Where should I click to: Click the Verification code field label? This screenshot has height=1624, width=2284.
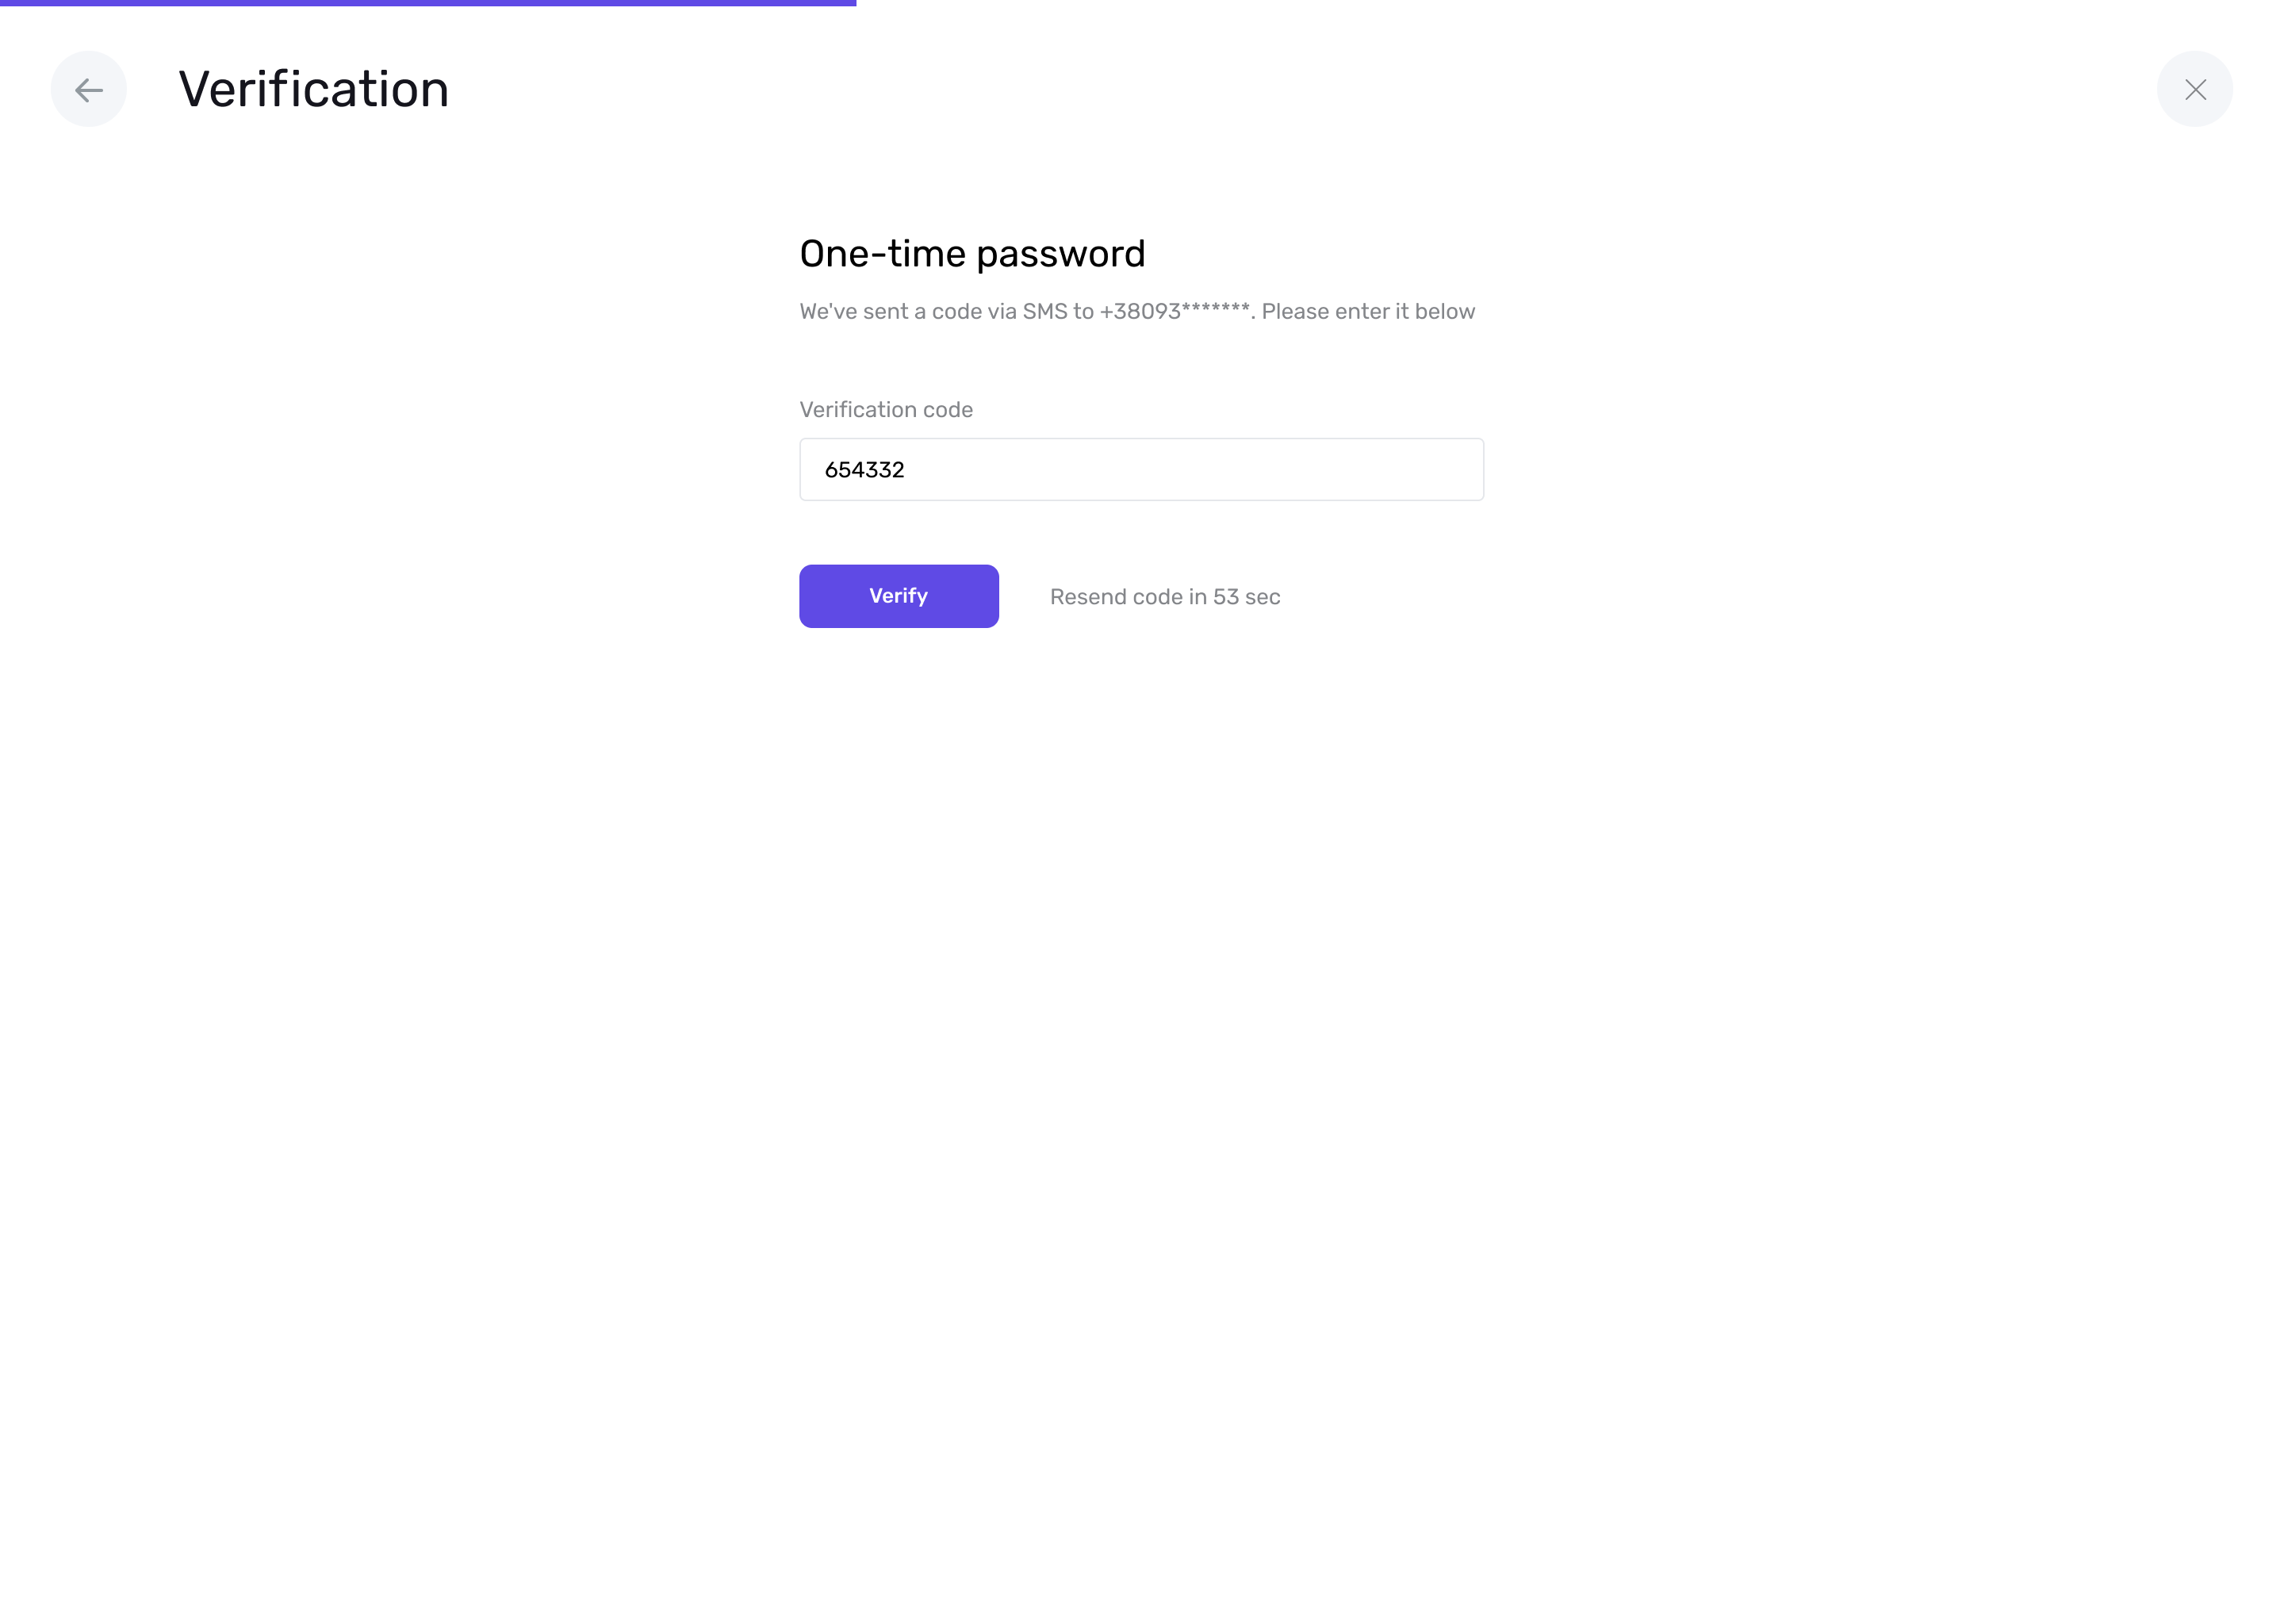tap(886, 410)
